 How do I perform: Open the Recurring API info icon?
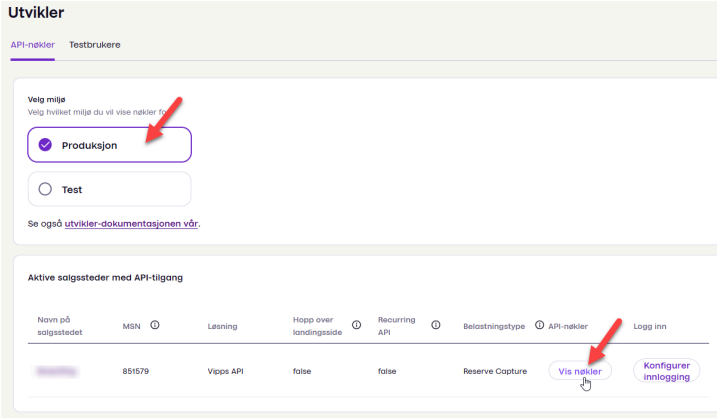click(x=436, y=325)
